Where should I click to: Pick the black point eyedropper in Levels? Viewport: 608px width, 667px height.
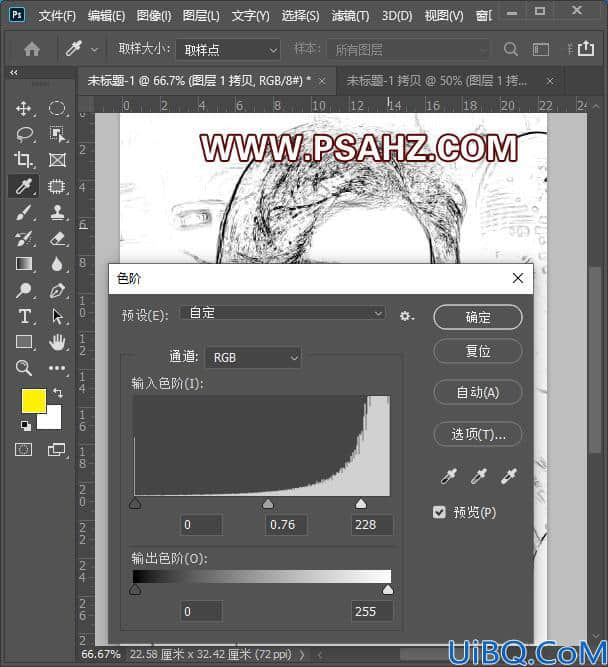[x=448, y=476]
